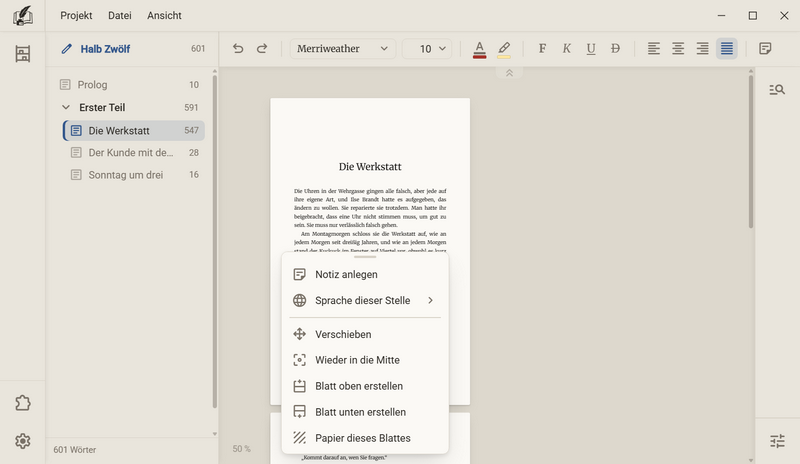Collapse the Erster Teil section

click(66, 107)
